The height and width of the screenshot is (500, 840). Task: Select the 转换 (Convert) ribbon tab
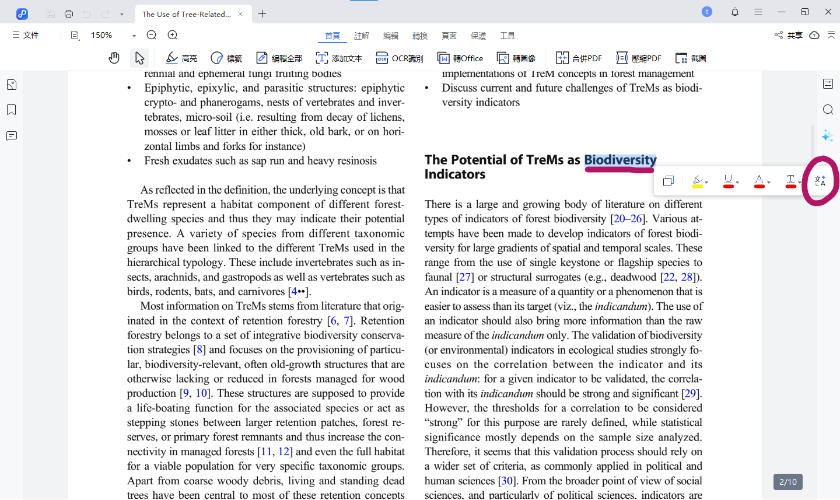pyautogui.click(x=420, y=35)
